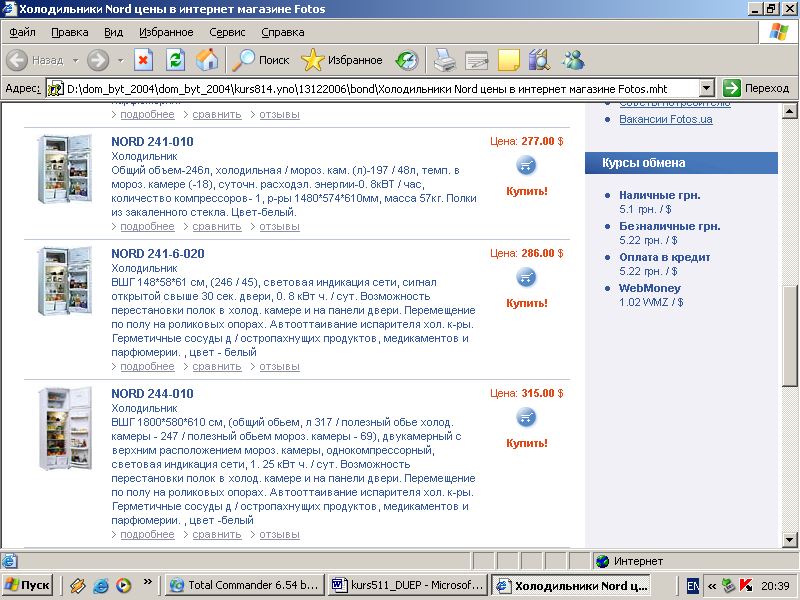Viewport: 800px width, 600px height.
Task: Open address bar dropdown list
Action: pyautogui.click(x=706, y=88)
